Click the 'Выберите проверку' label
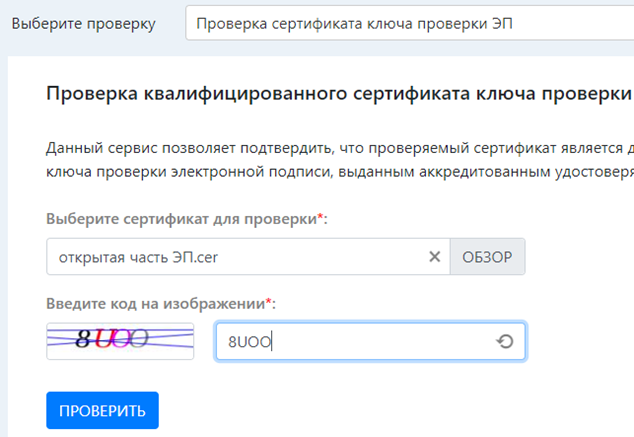Screen dimensions: 634x437 coord(83,24)
